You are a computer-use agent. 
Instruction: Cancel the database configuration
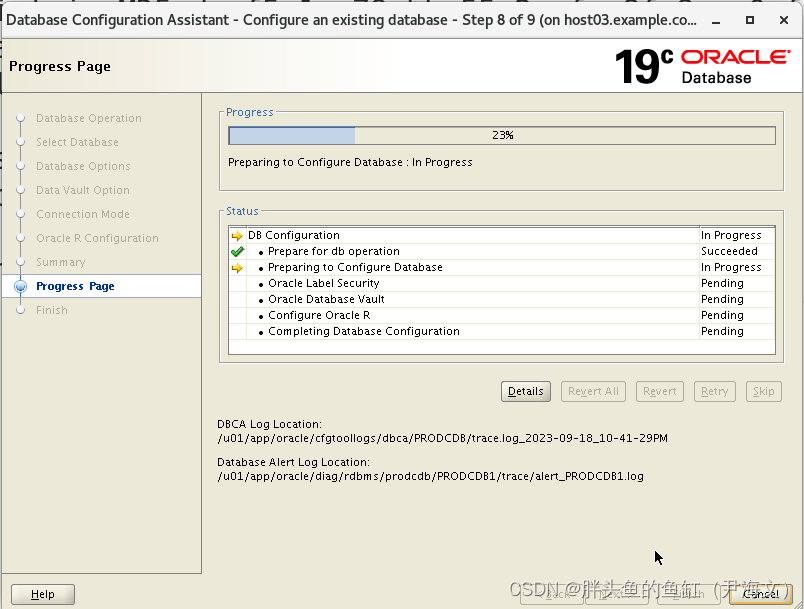point(760,594)
